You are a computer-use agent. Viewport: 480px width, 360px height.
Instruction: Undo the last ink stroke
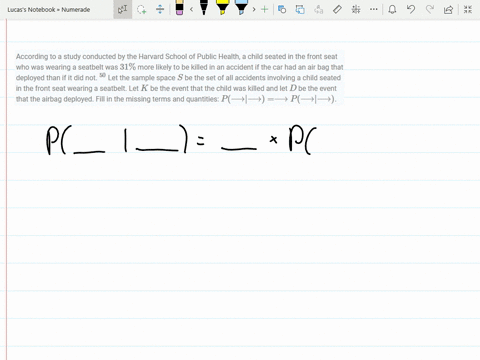click(411, 9)
